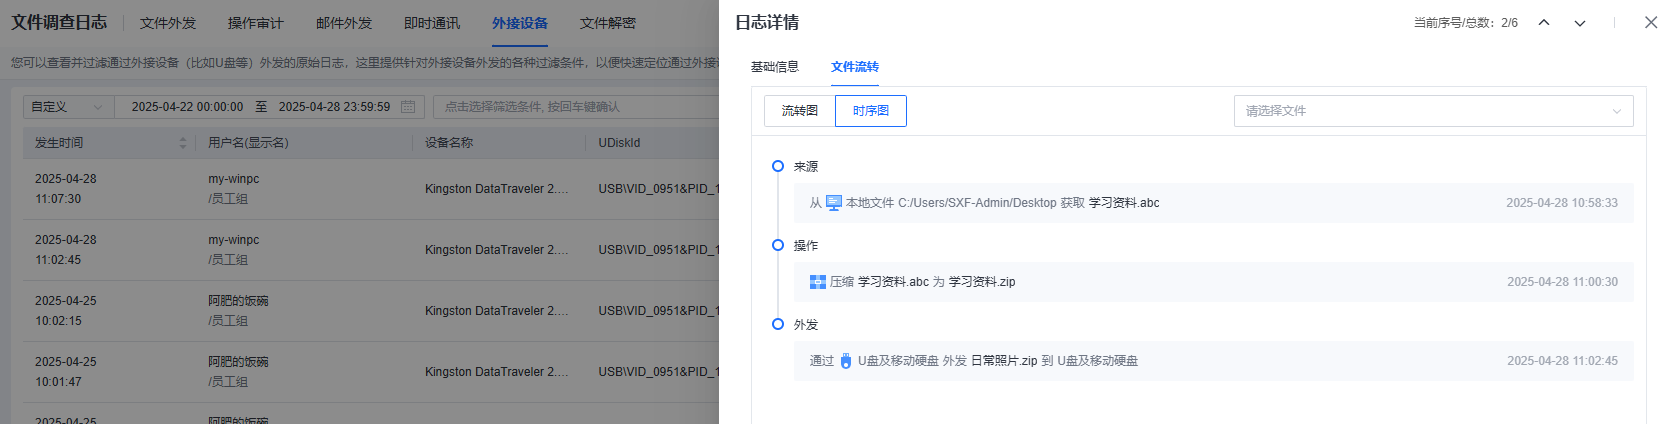Switch to 时序图 view
The image size is (1679, 424).
click(870, 111)
